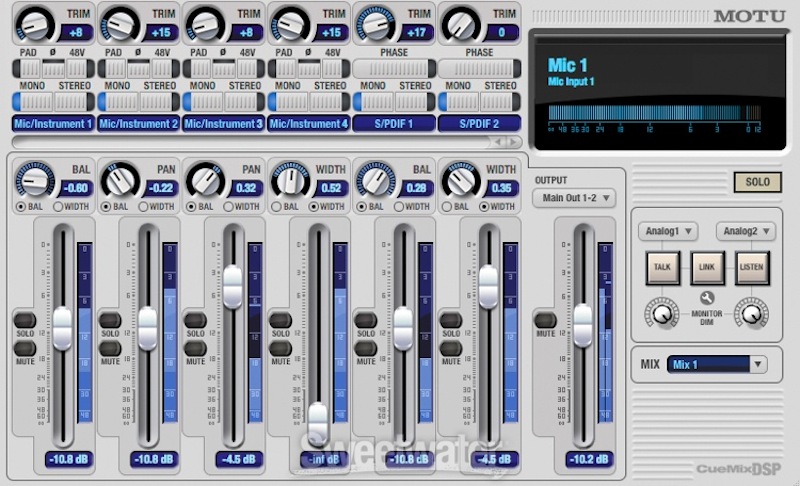Click the Talk level knob below TALK
The width and height of the screenshot is (800, 486).
tap(662, 313)
